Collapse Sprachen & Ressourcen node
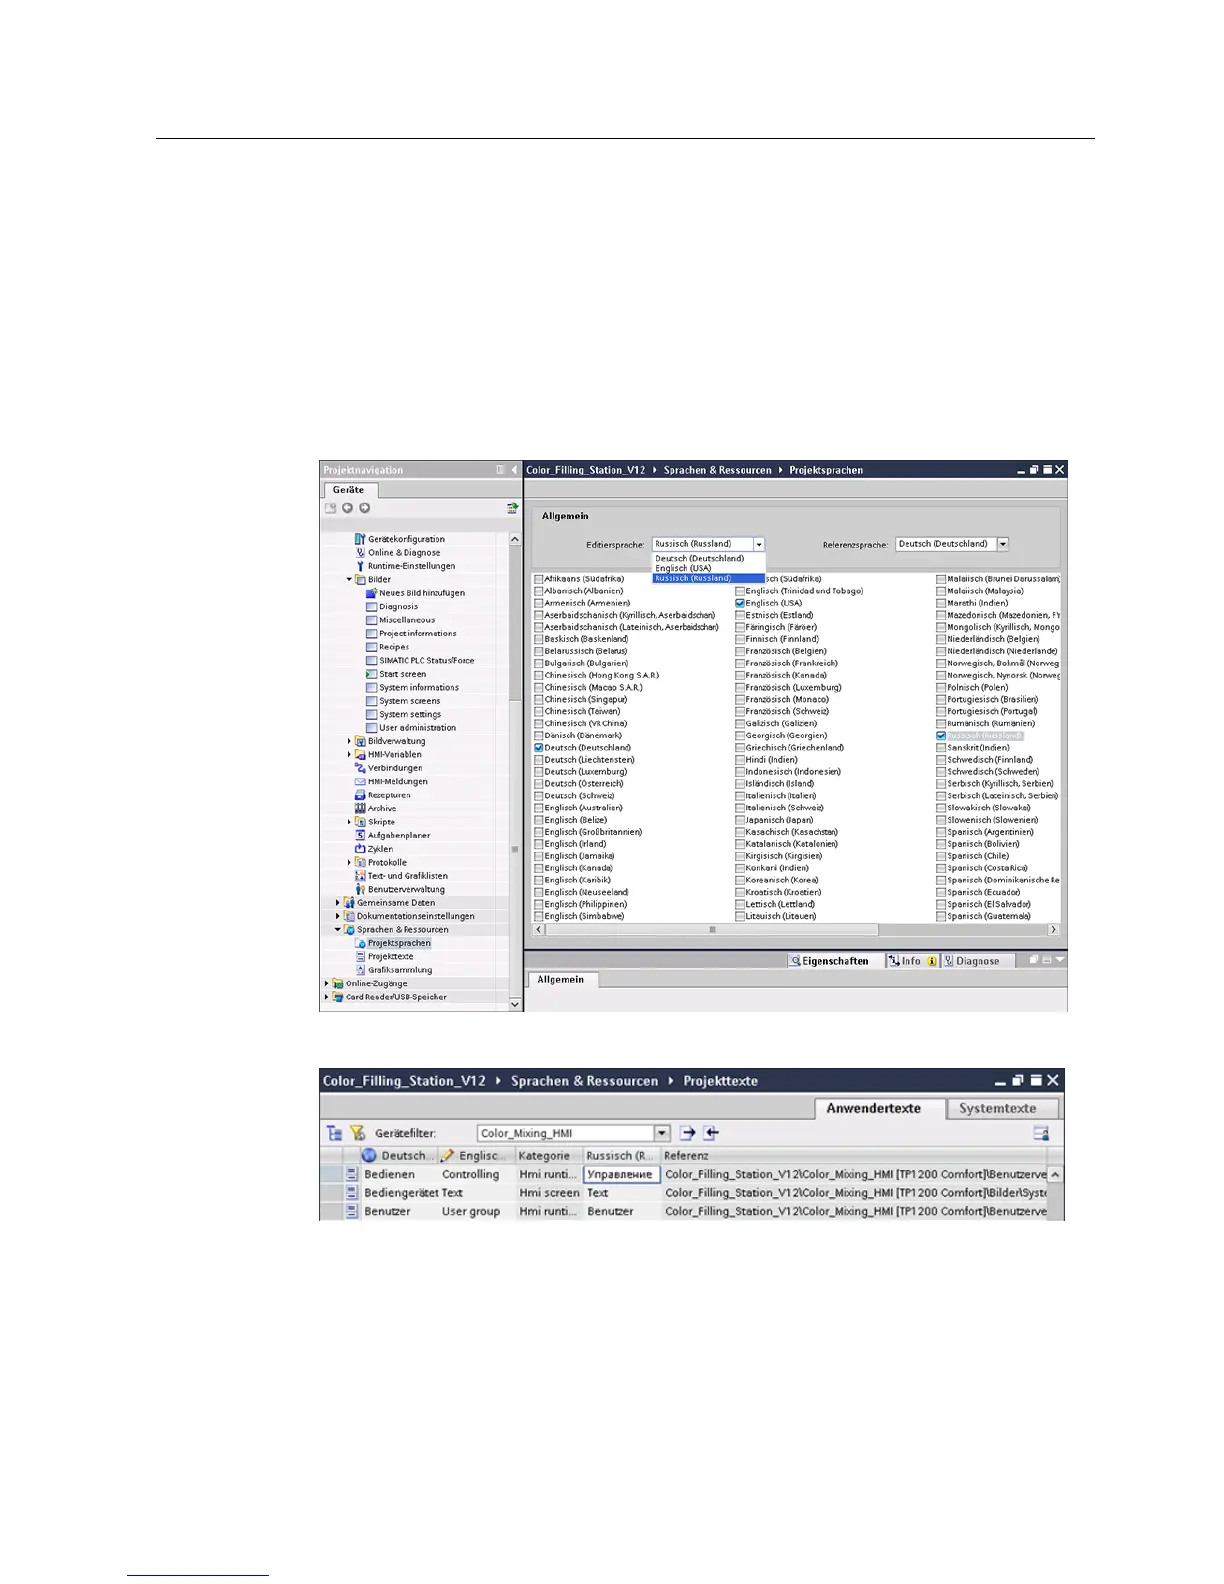 [x=338, y=930]
